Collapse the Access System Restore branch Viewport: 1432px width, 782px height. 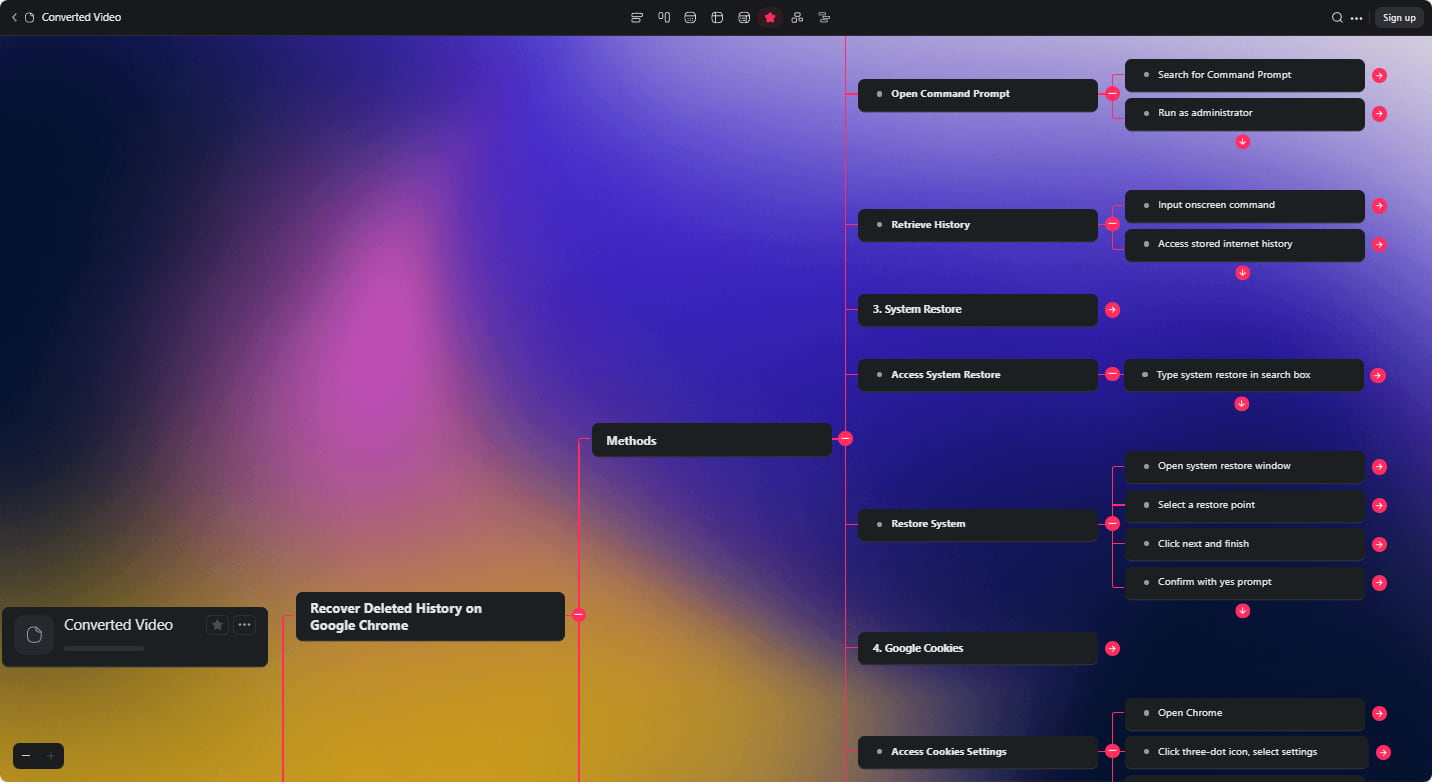pos(1112,374)
